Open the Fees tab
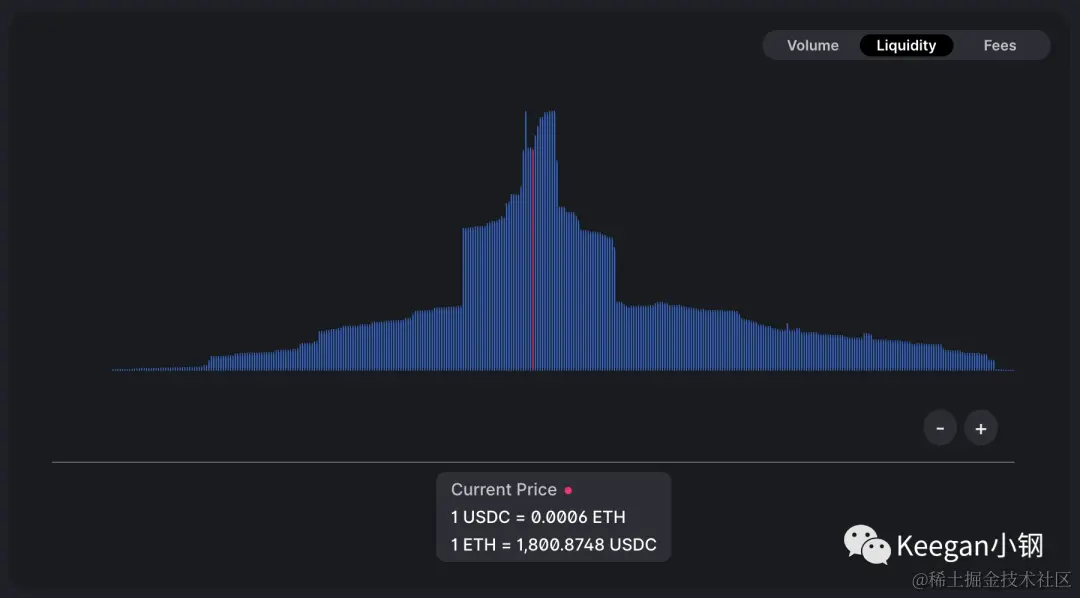This screenshot has width=1080, height=598. tap(999, 45)
